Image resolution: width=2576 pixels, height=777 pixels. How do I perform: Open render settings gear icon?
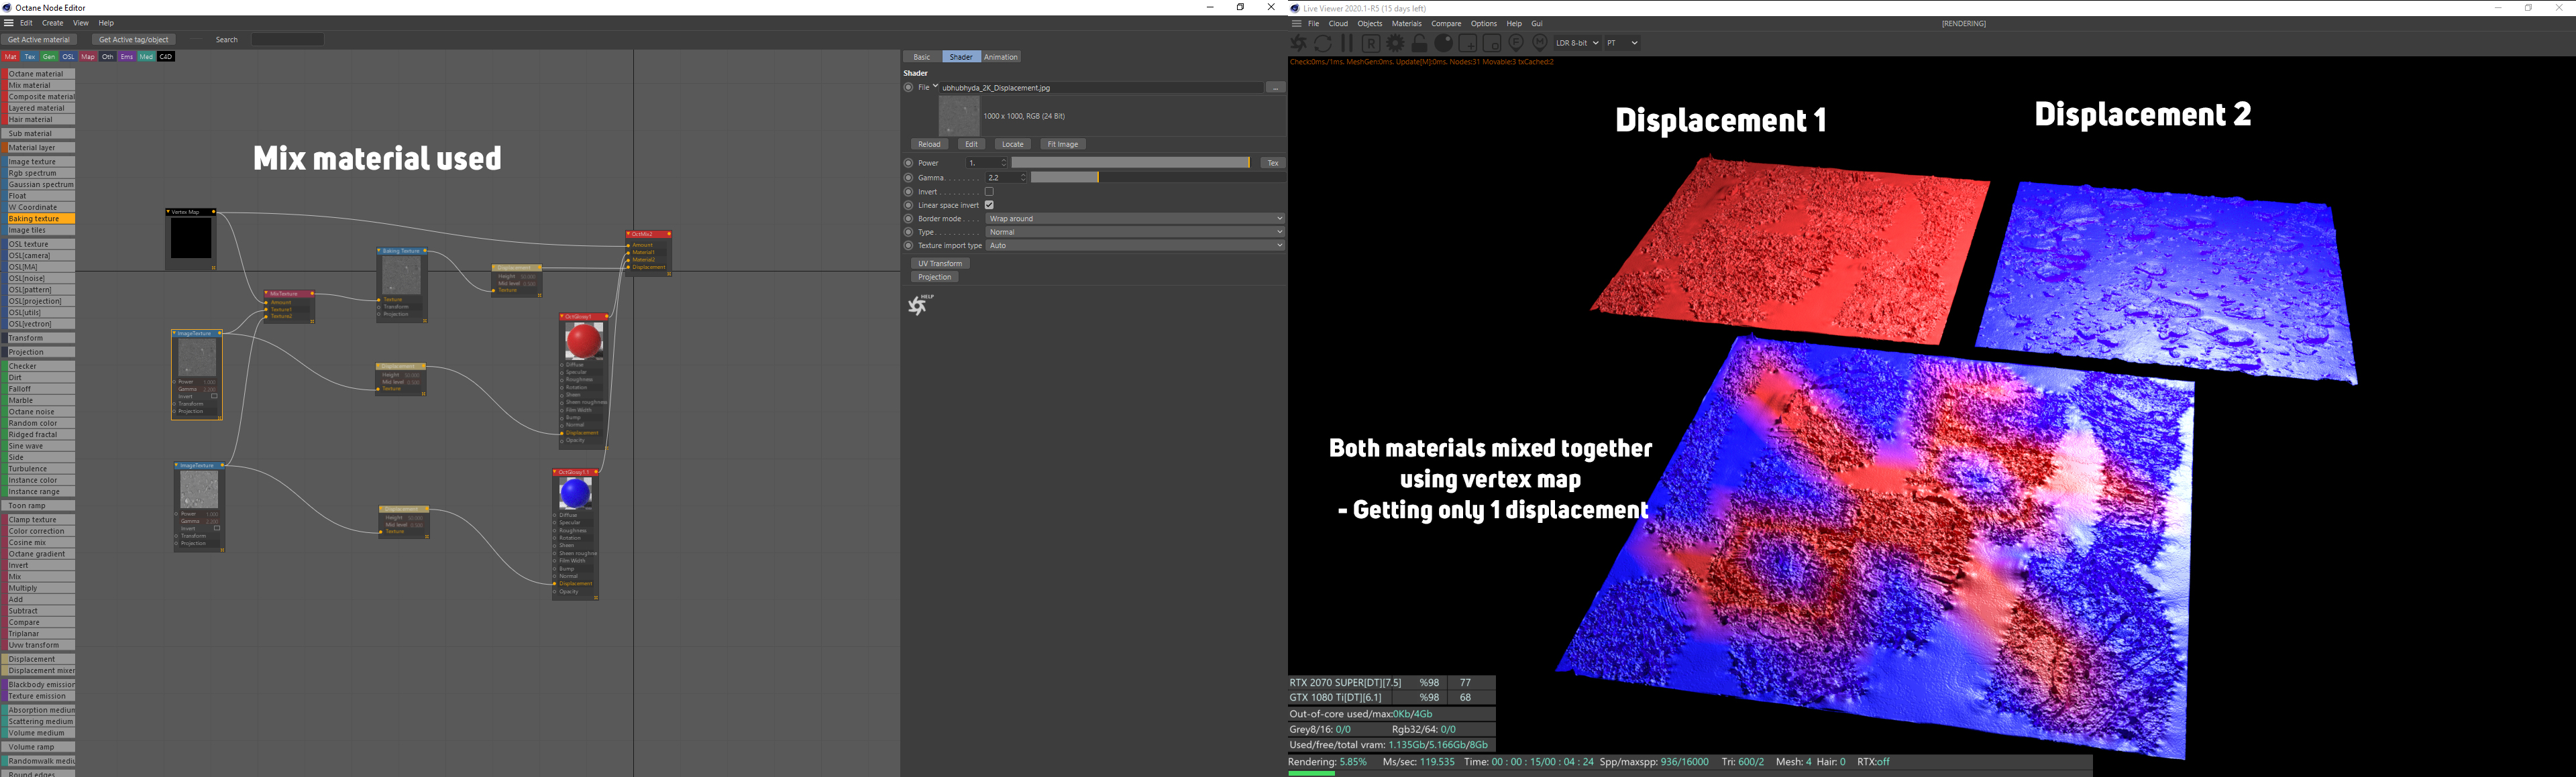(x=1395, y=43)
